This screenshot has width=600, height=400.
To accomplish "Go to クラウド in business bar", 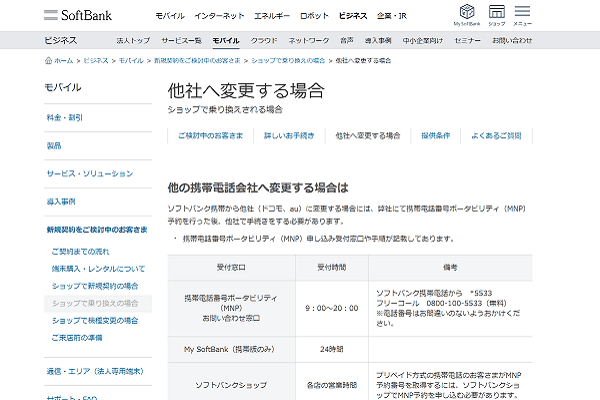I will point(264,40).
